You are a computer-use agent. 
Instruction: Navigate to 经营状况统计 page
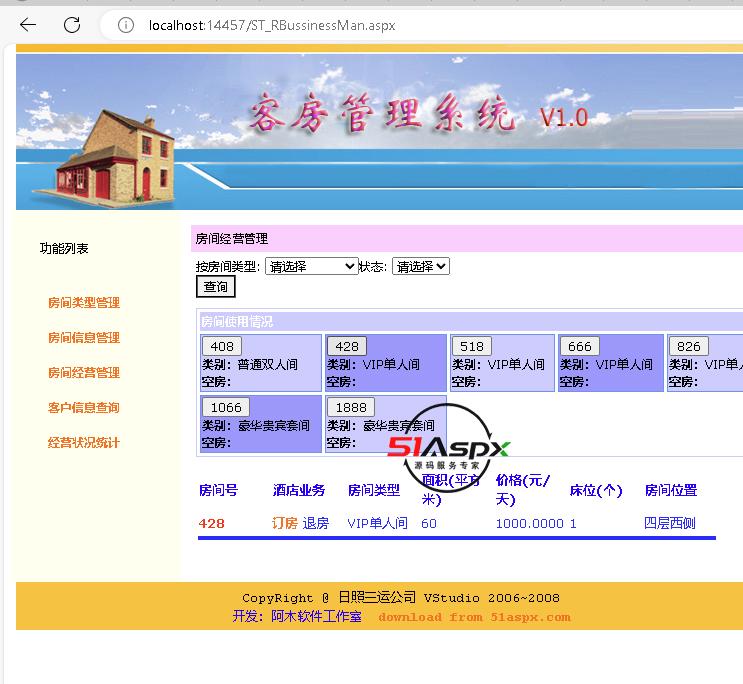coord(83,443)
